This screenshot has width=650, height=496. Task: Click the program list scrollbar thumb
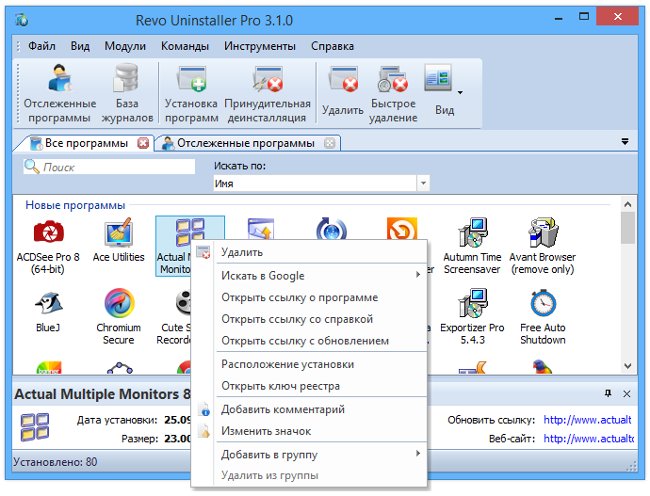pyautogui.click(x=628, y=228)
